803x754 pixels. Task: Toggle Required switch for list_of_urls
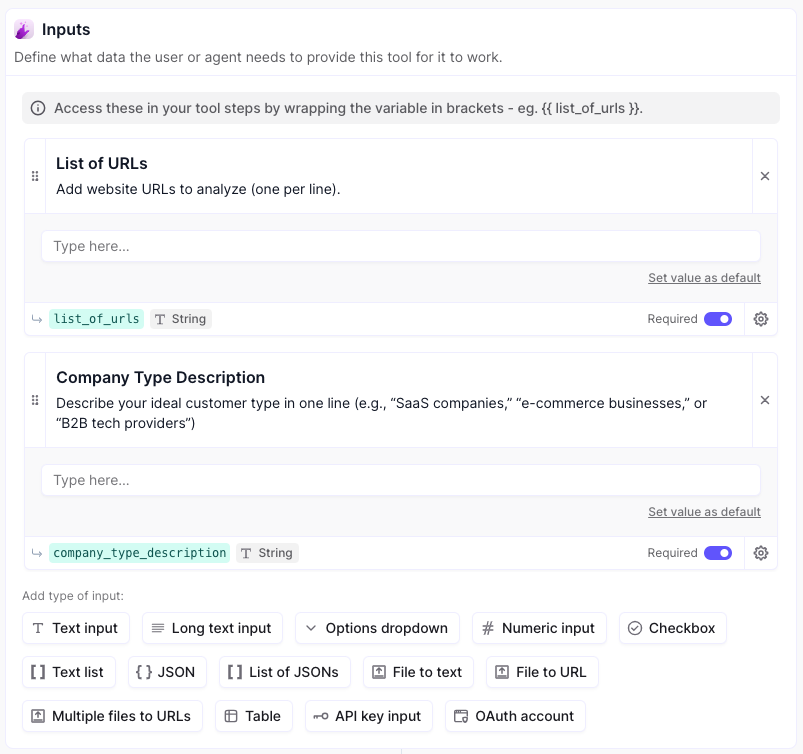(718, 319)
